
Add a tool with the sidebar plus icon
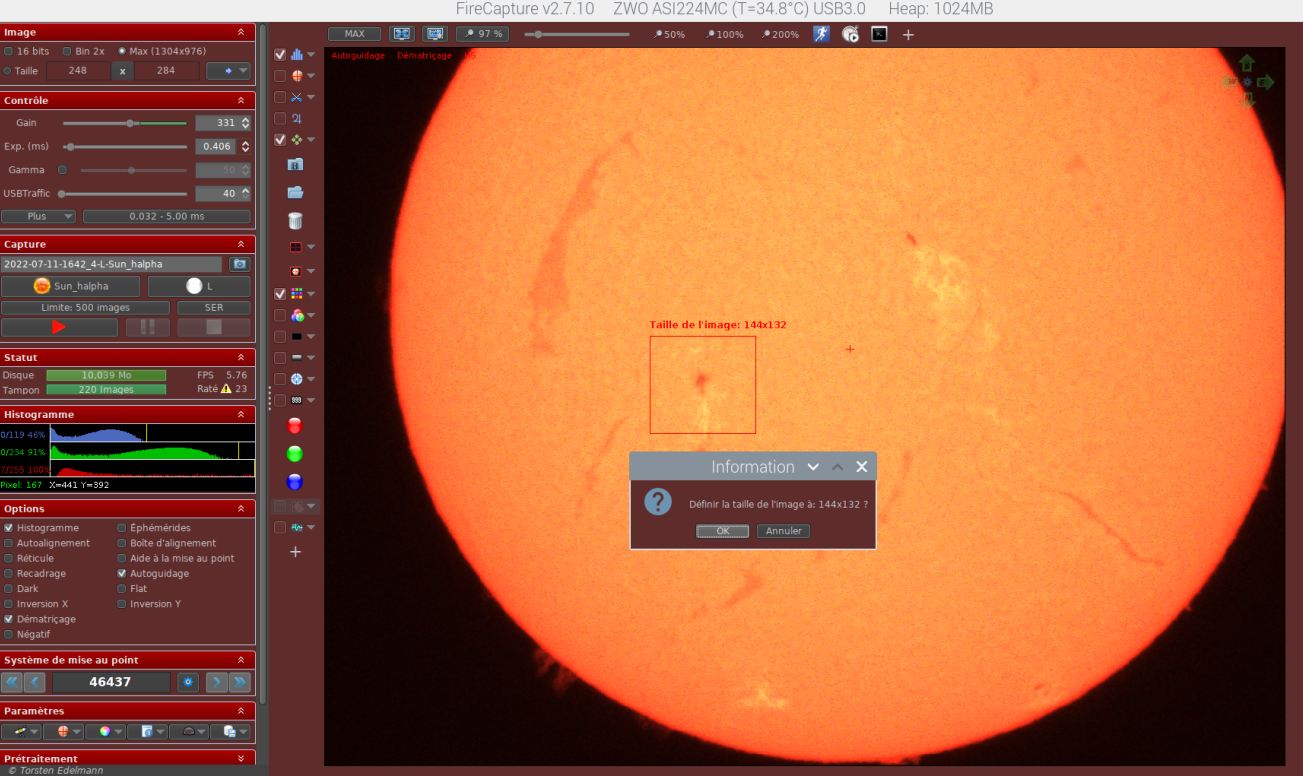click(295, 552)
